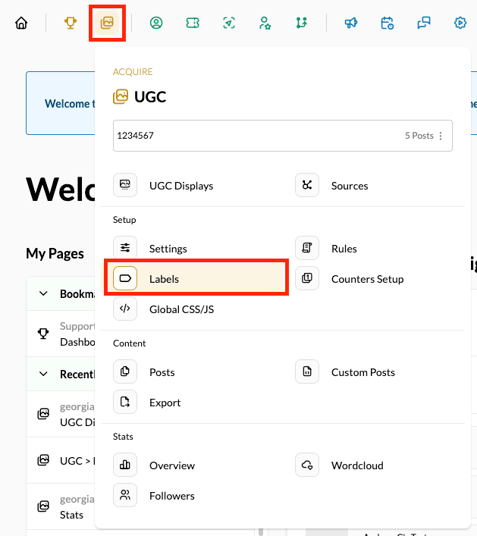Select the 1234567 UGC selector field
Image resolution: width=477 pixels, height=536 pixels.
(283, 136)
